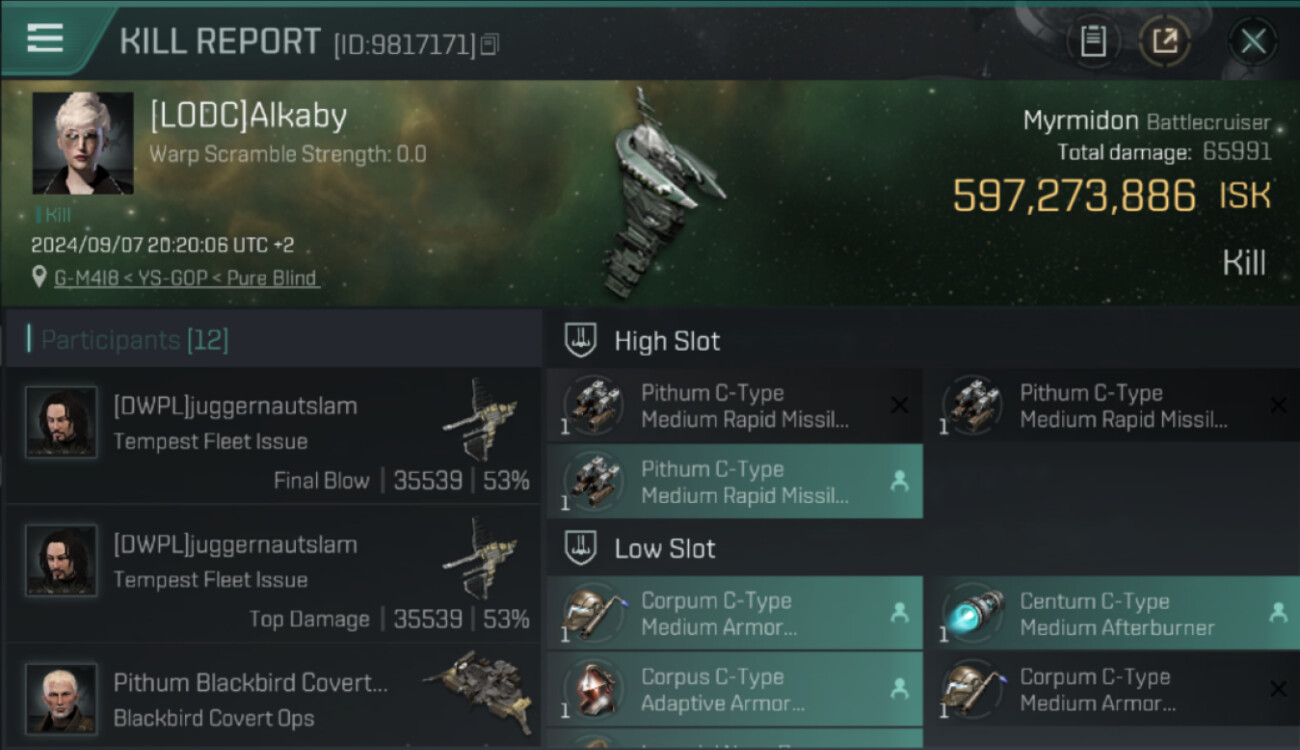Click the Blackbird Covert Ops ship icon

point(477,692)
